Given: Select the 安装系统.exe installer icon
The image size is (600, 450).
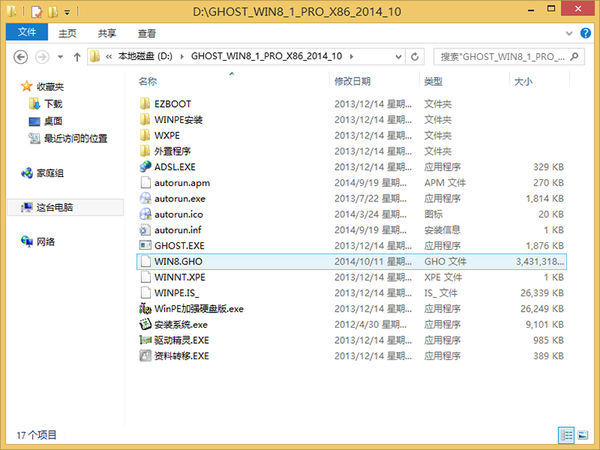Looking at the screenshot, I should click(x=145, y=324).
